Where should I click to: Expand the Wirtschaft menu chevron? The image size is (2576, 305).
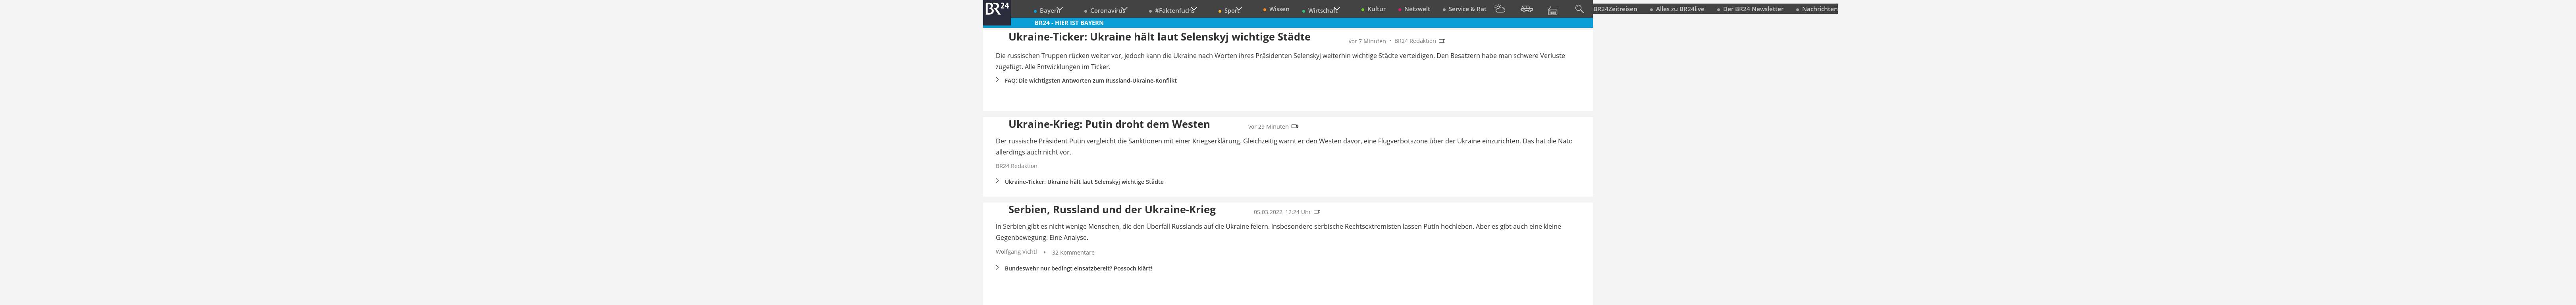click(x=1336, y=9)
